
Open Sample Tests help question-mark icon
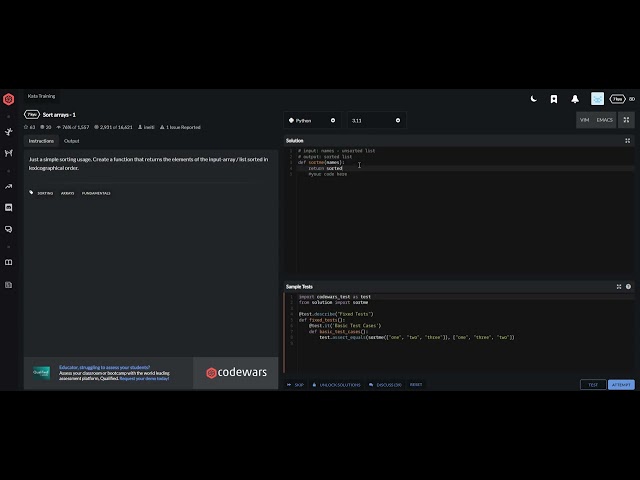[x=628, y=287]
